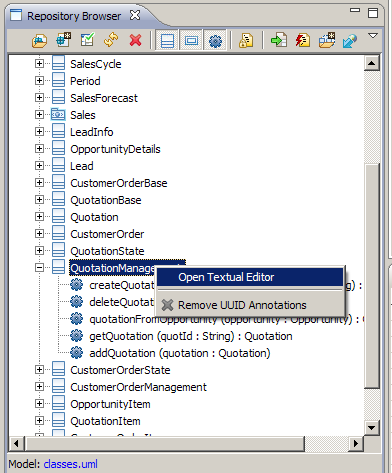Collapse the QuotationManagement tree node
Image resolution: width=392 pixels, height=473 pixels.
tap(39, 267)
